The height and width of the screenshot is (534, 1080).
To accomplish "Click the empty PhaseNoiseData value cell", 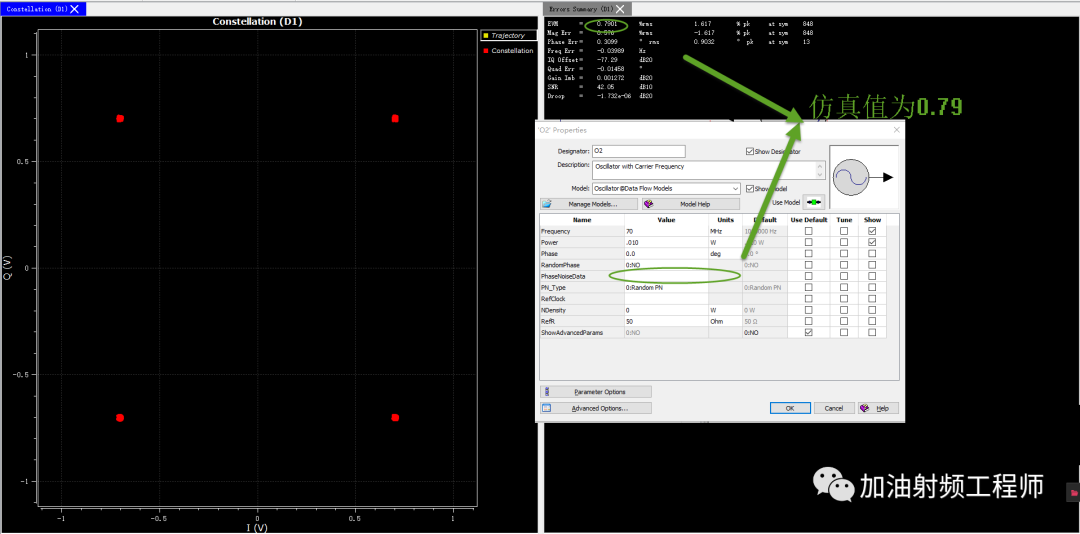I will tap(666, 276).
